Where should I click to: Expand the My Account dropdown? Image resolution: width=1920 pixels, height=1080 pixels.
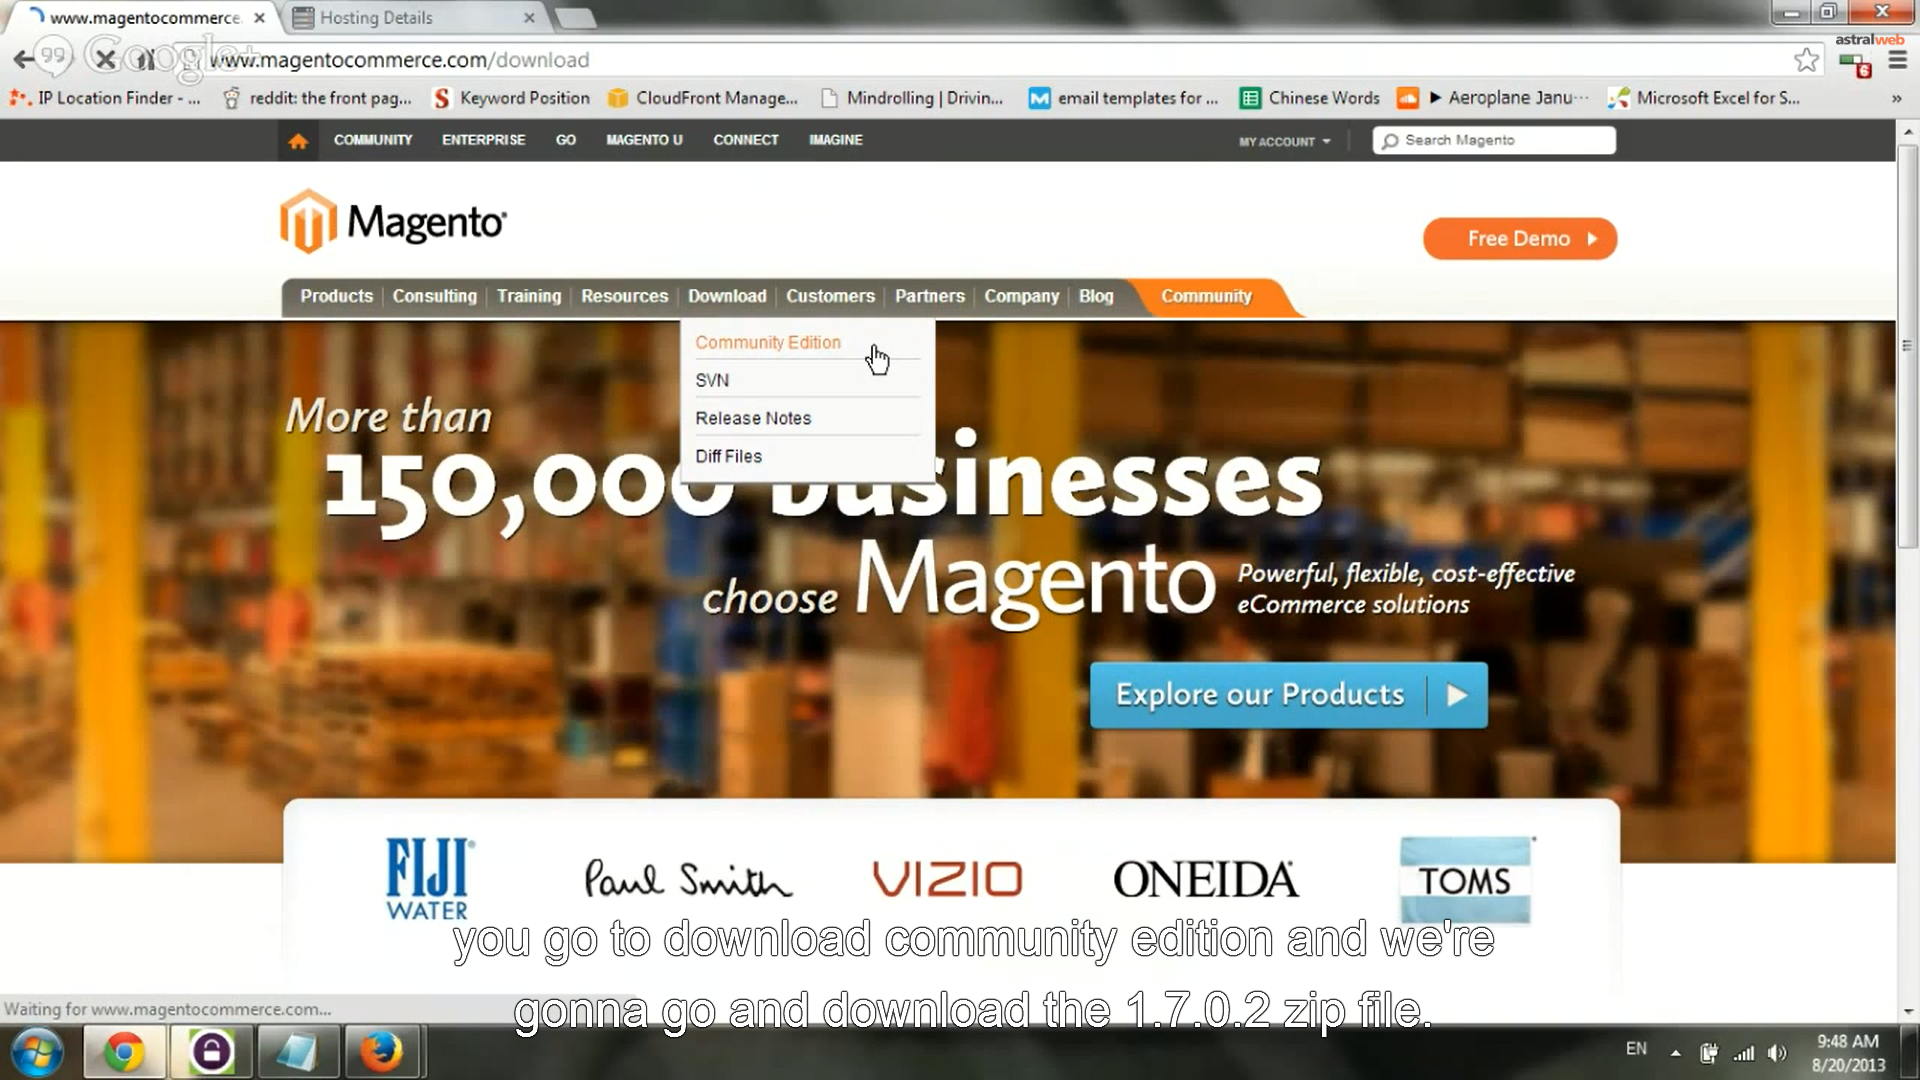(x=1284, y=141)
